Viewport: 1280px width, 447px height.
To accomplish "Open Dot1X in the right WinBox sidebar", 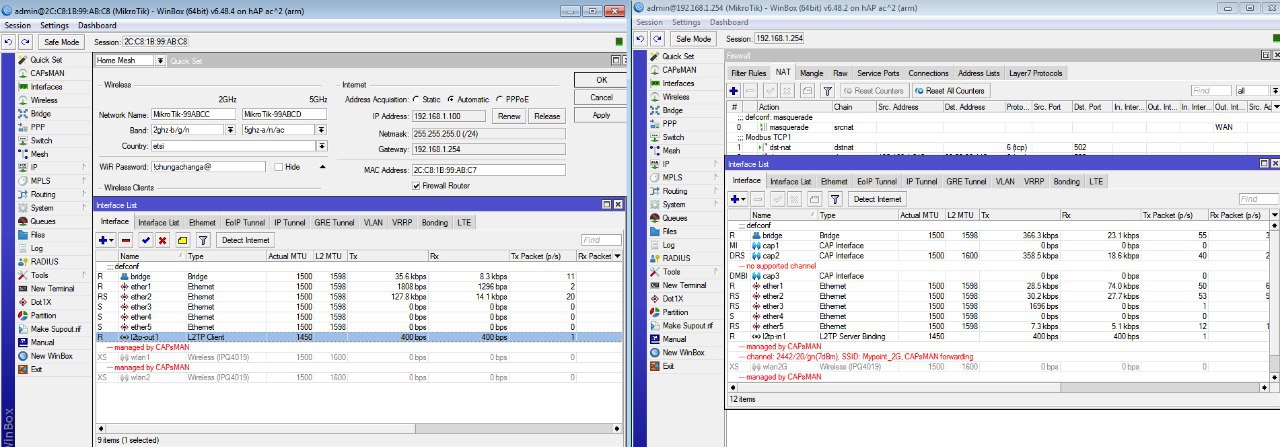I will point(673,298).
